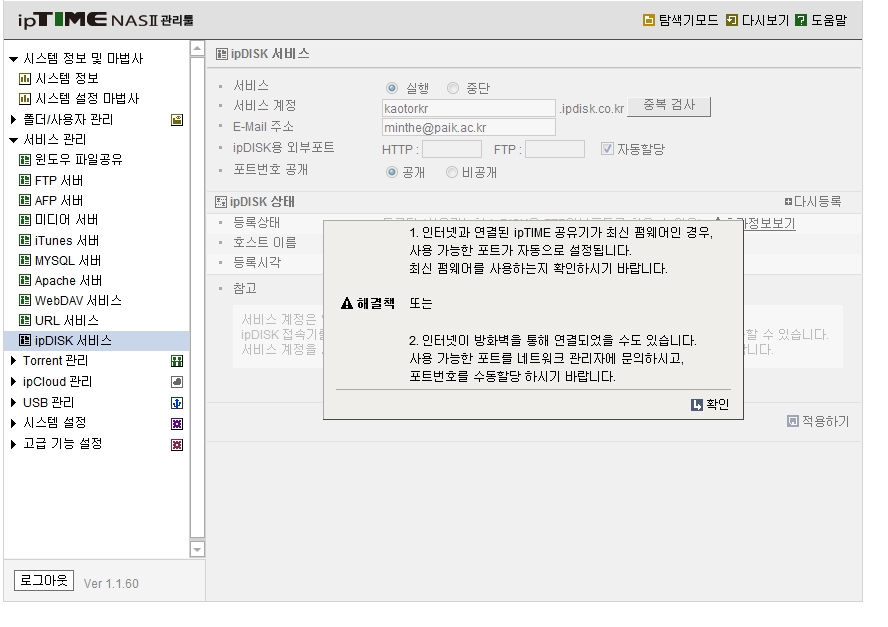Click the USB 관리 anchor icon

tap(177, 403)
